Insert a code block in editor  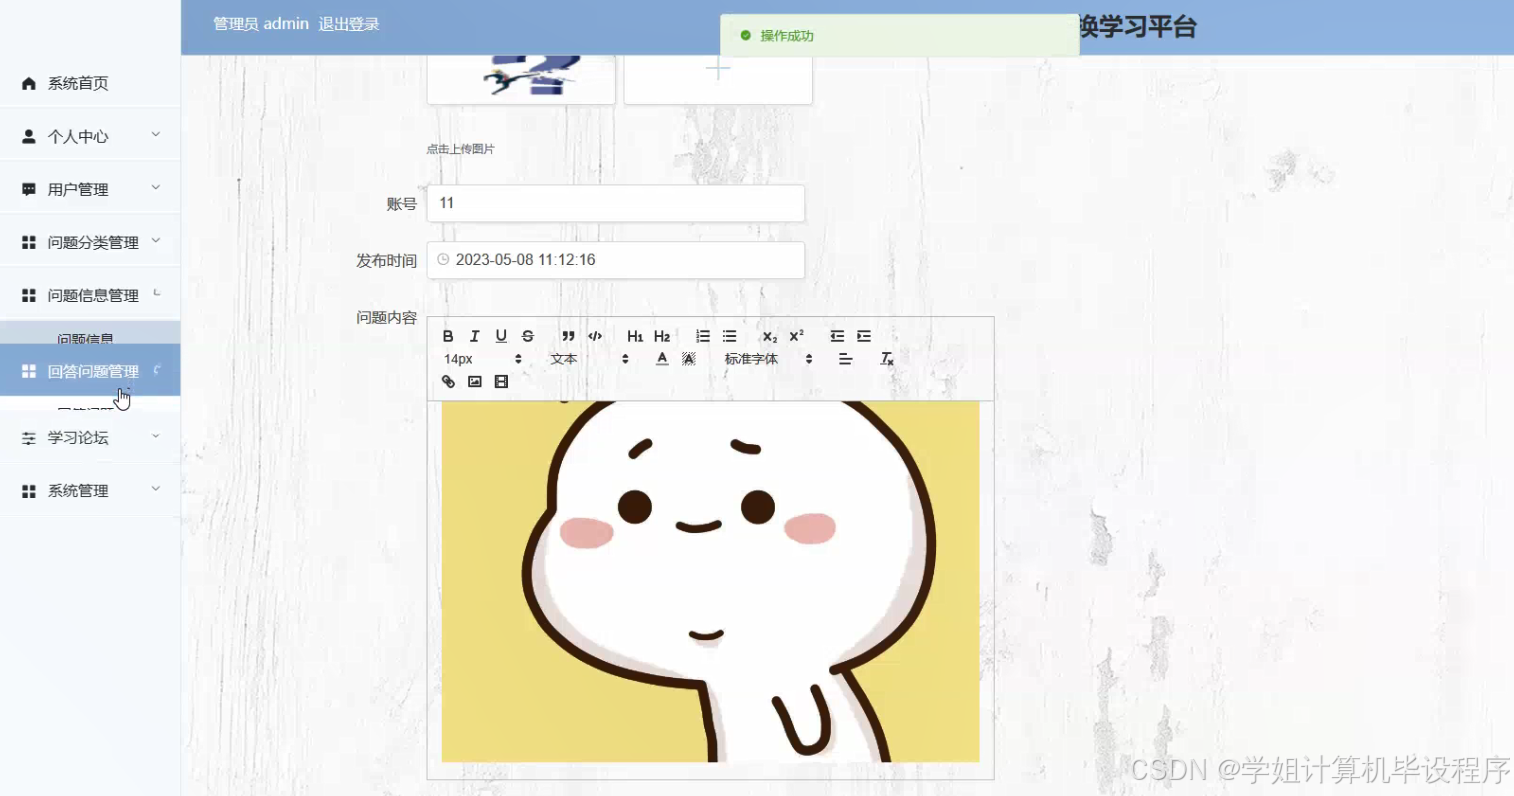[595, 336]
